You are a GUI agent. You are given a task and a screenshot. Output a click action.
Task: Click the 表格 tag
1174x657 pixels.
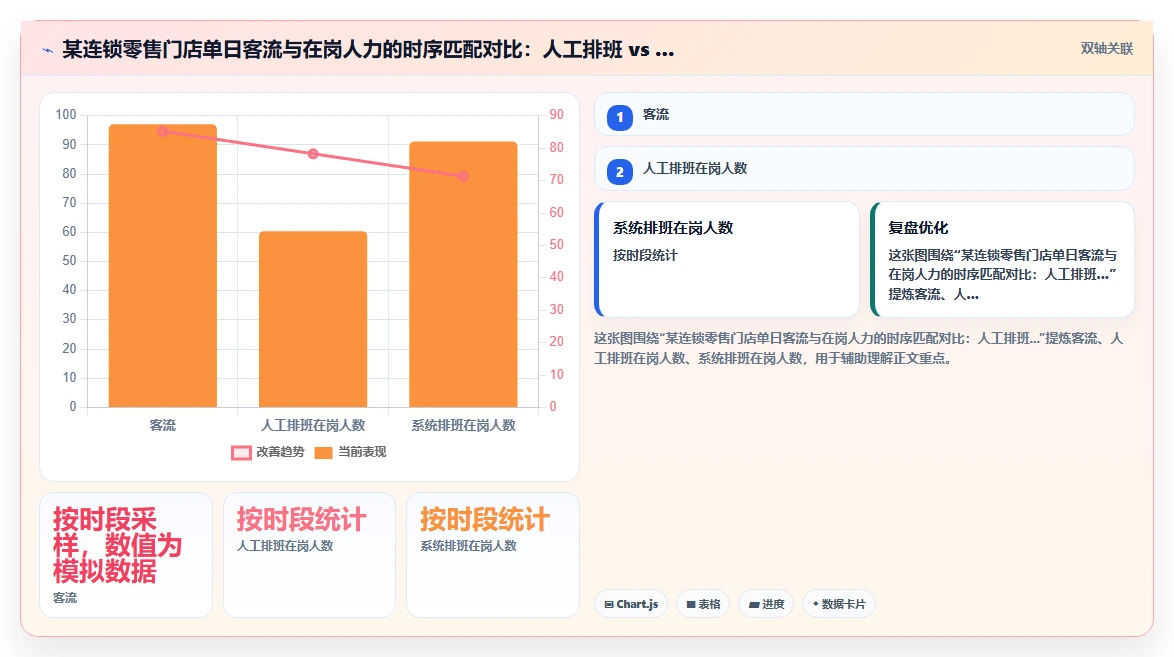pos(703,604)
